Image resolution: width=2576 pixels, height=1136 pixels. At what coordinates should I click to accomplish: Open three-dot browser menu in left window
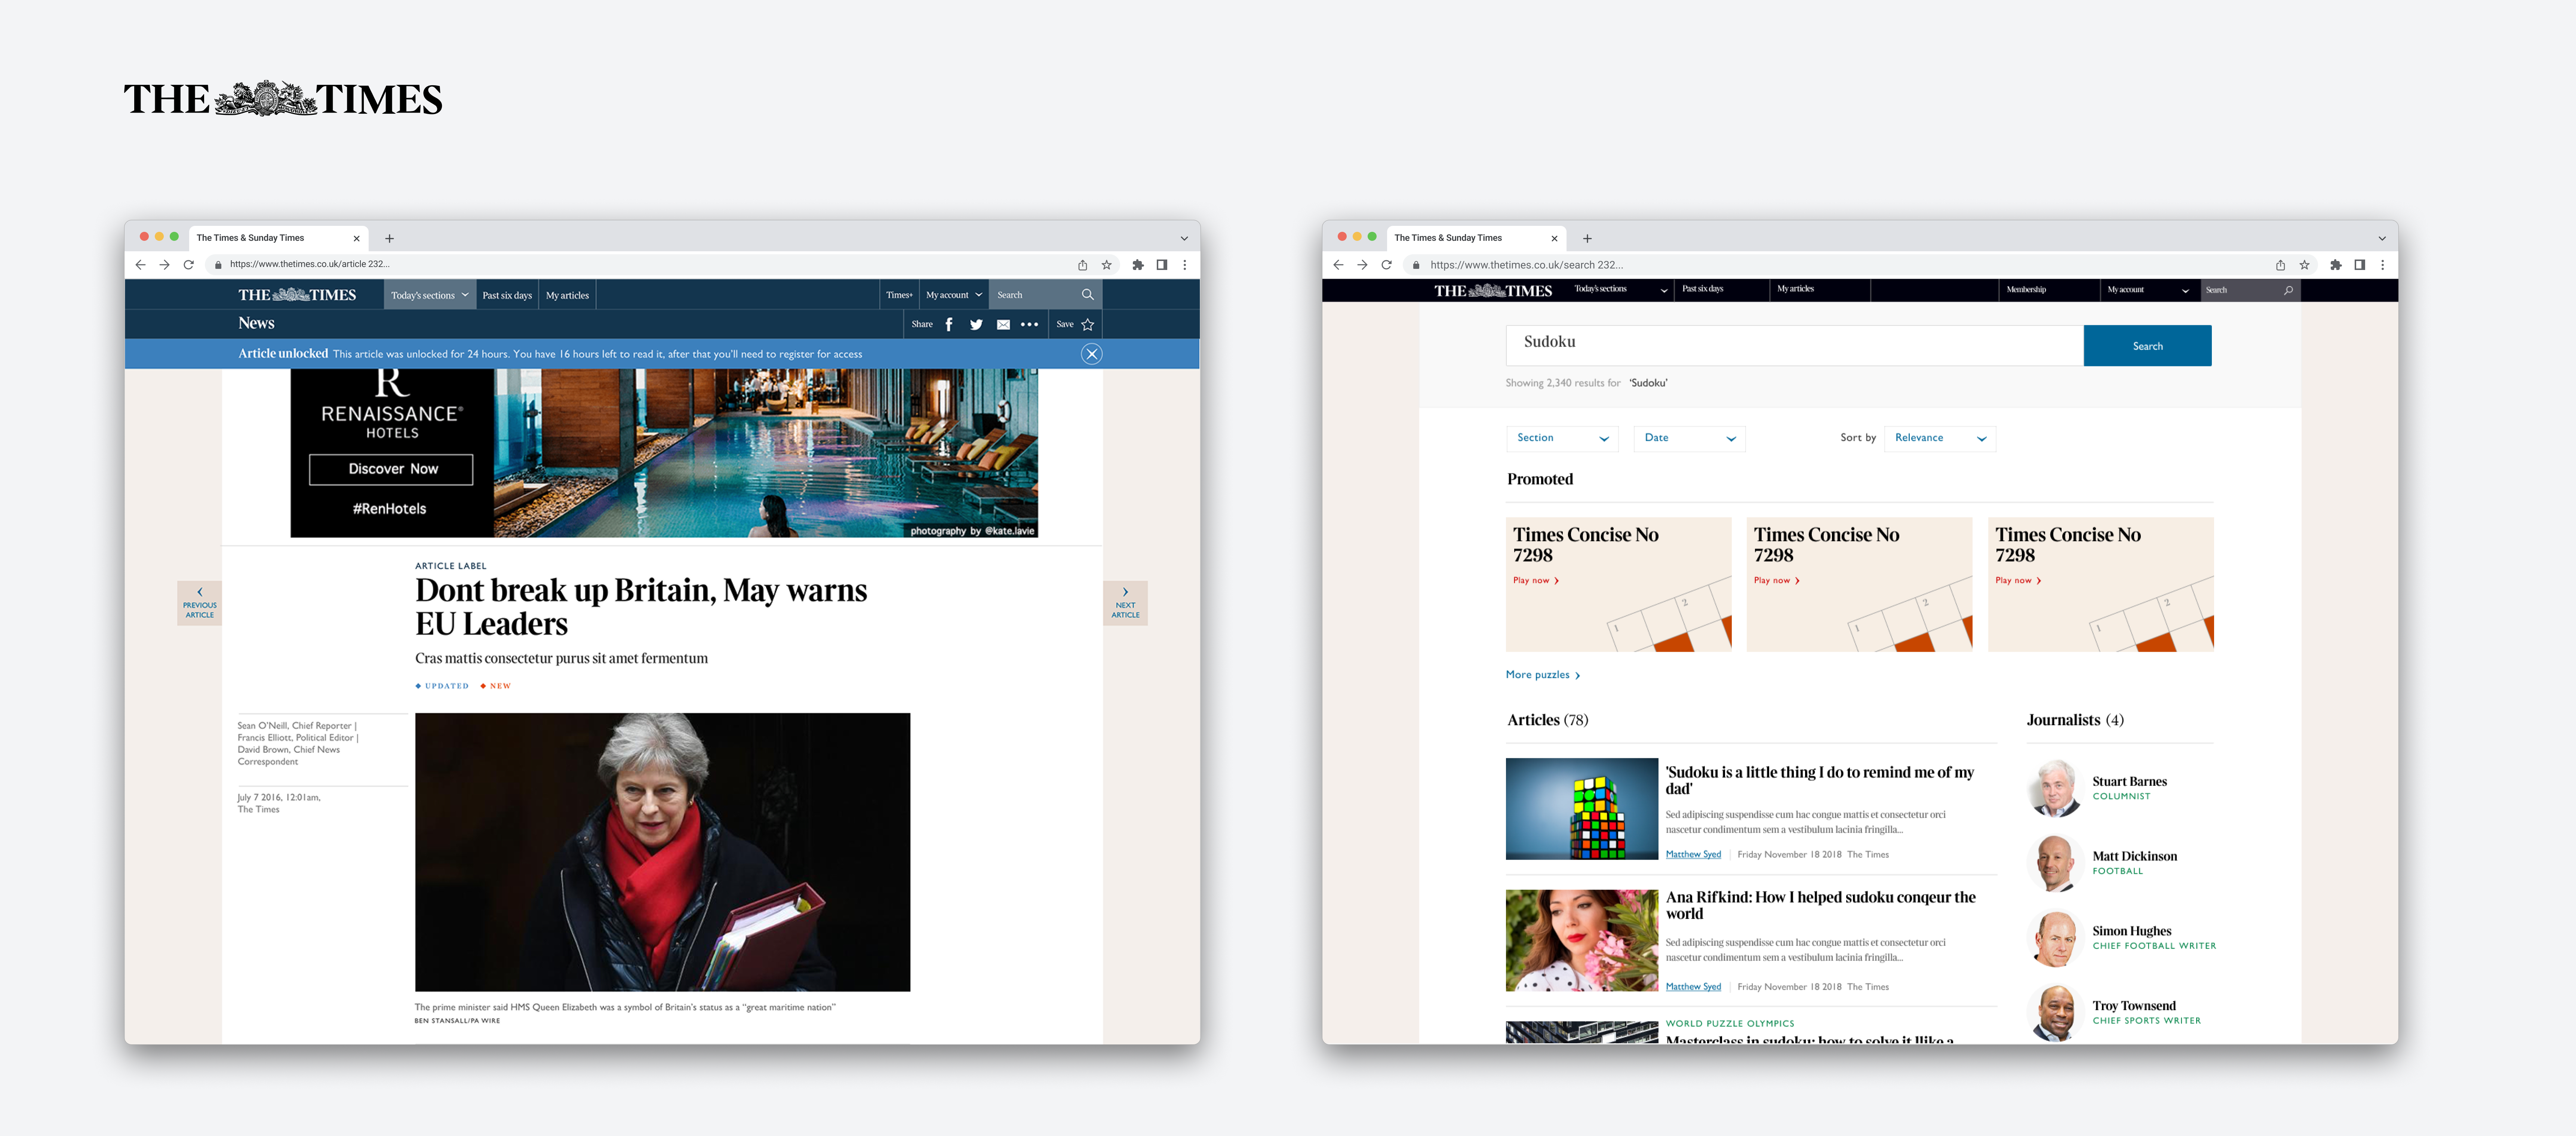tap(1185, 265)
